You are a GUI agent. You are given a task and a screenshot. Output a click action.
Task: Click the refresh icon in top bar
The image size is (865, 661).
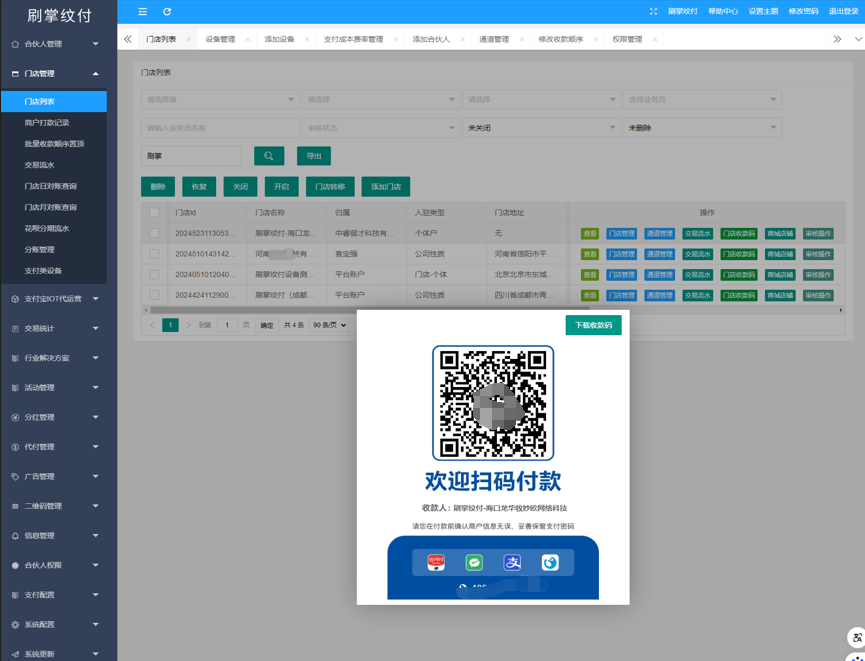(x=167, y=11)
